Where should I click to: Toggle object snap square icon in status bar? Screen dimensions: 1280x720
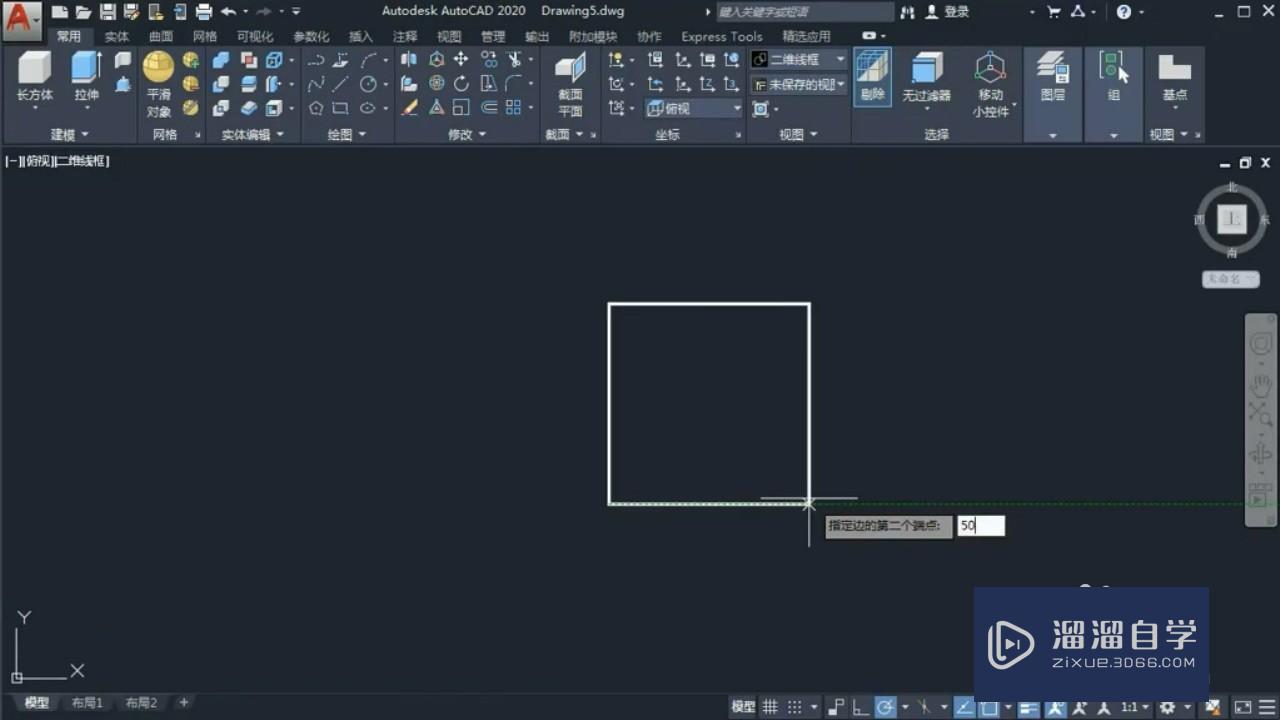[989, 707]
